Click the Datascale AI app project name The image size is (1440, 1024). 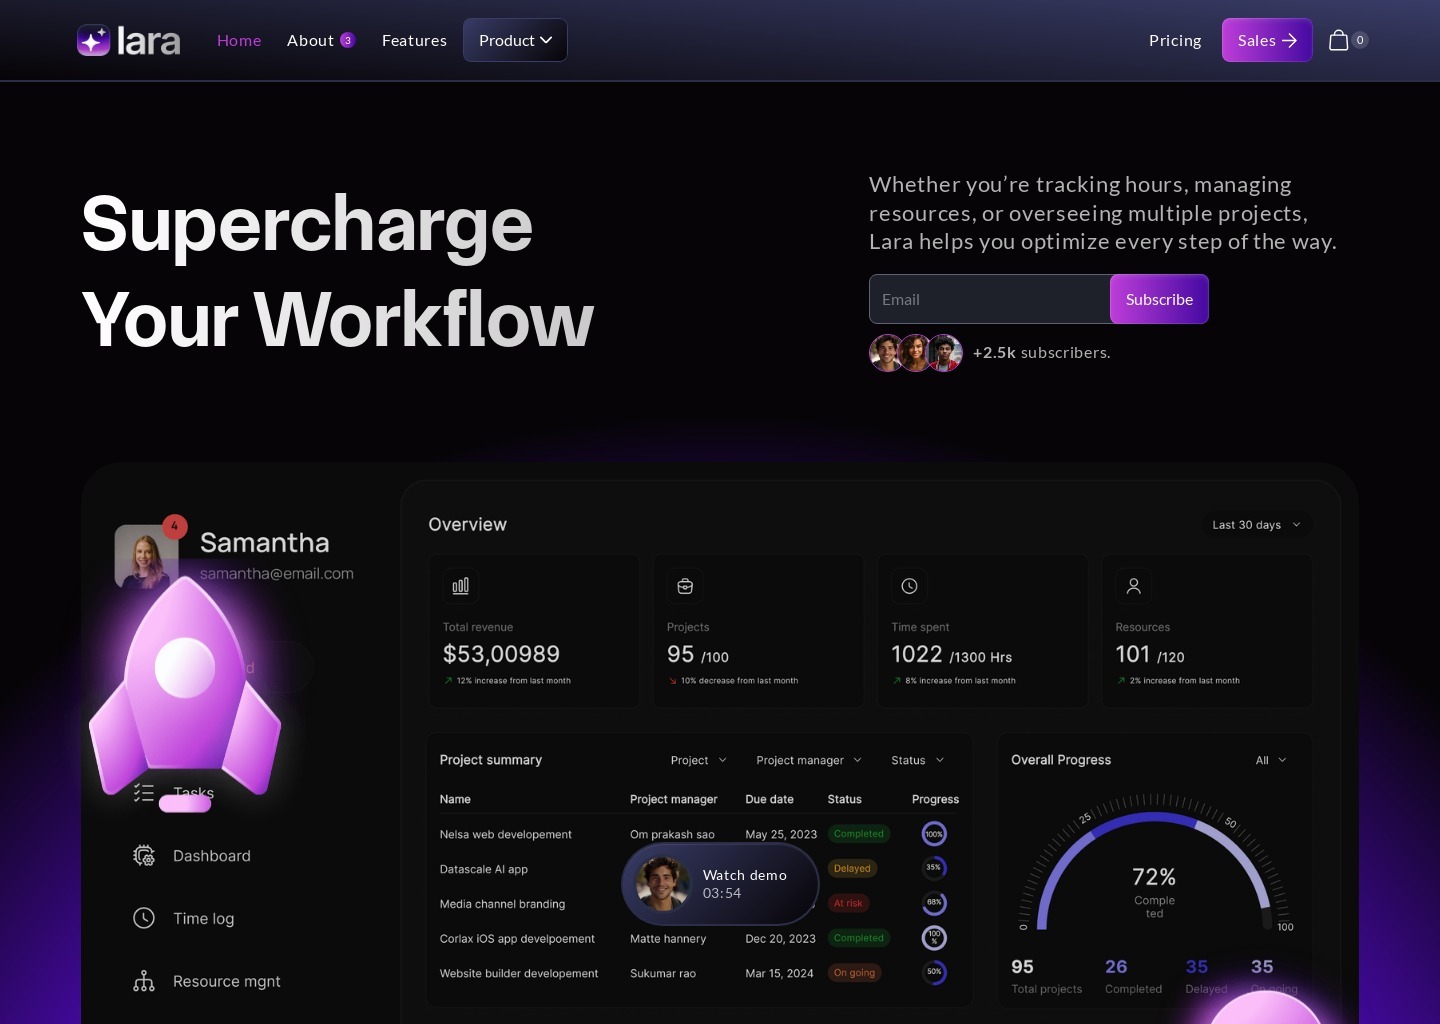point(484,869)
